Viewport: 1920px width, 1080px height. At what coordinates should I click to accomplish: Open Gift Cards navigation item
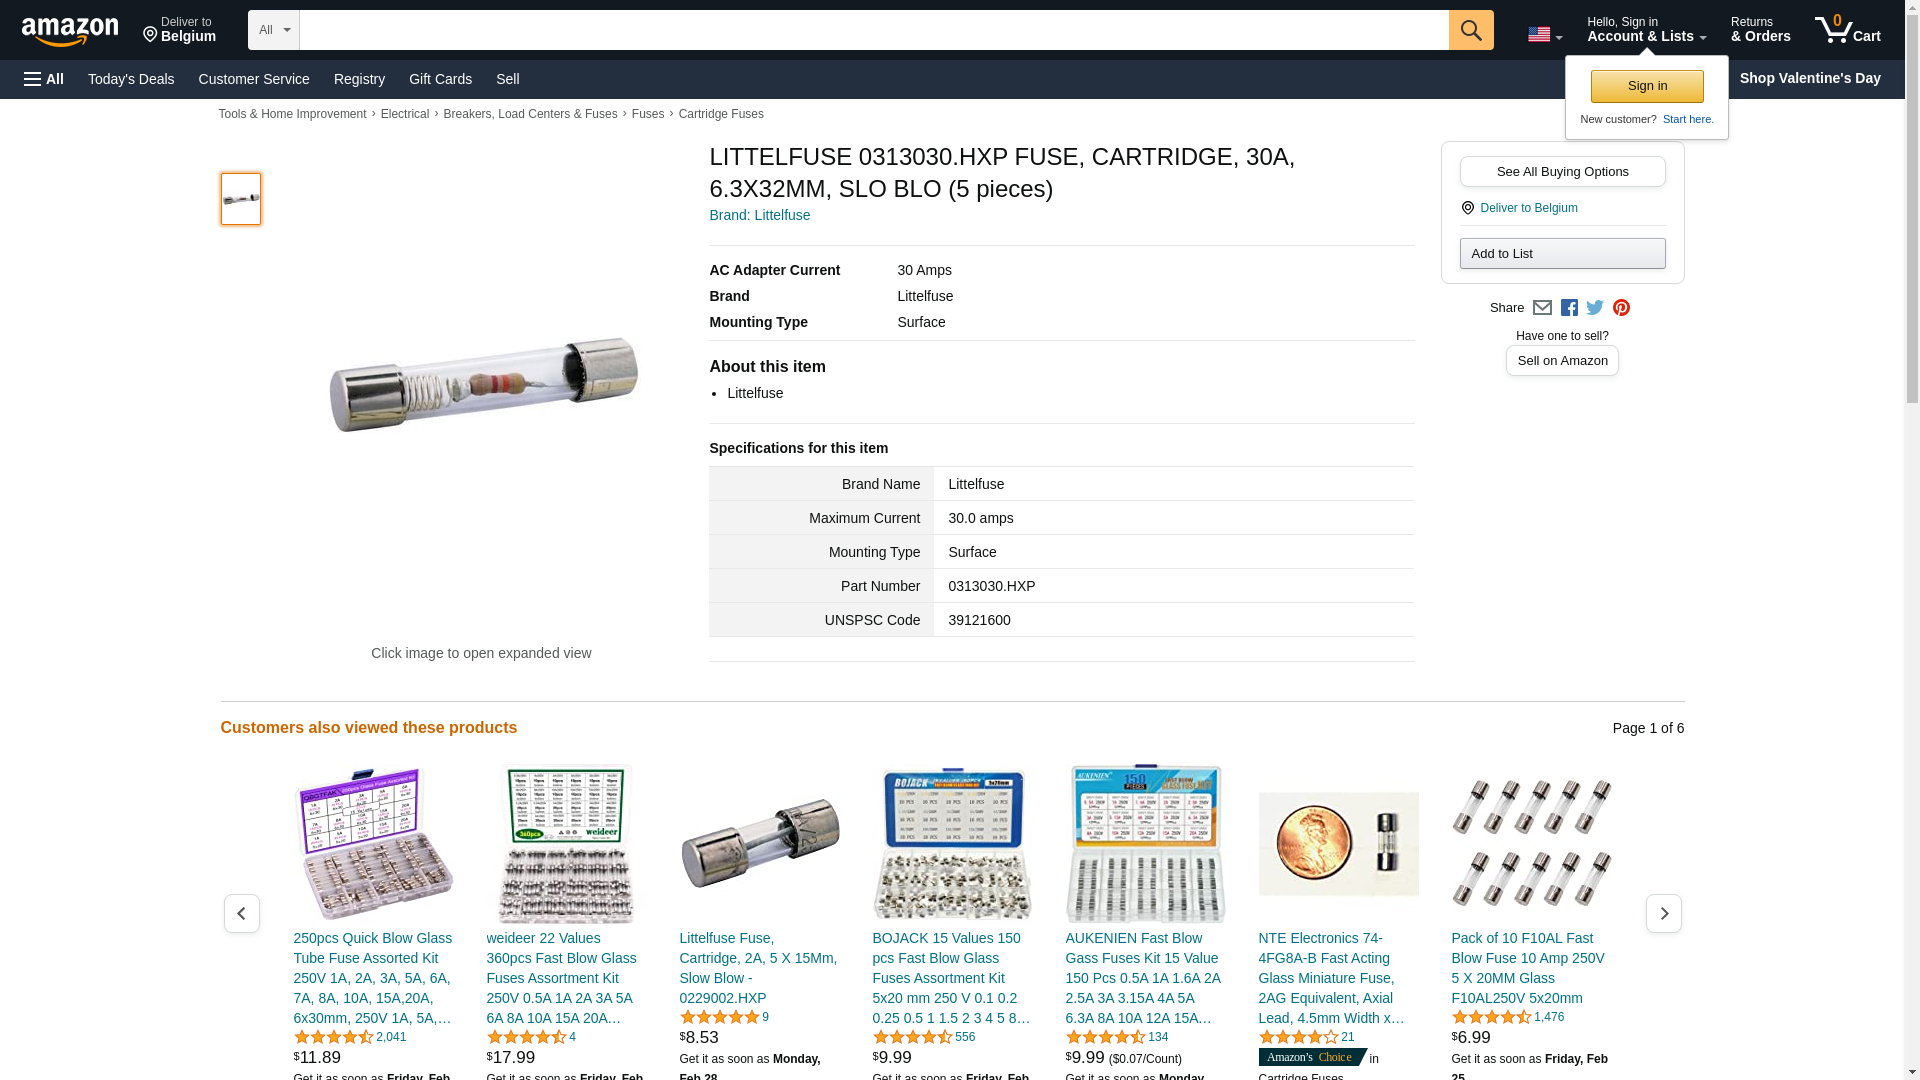click(x=440, y=79)
